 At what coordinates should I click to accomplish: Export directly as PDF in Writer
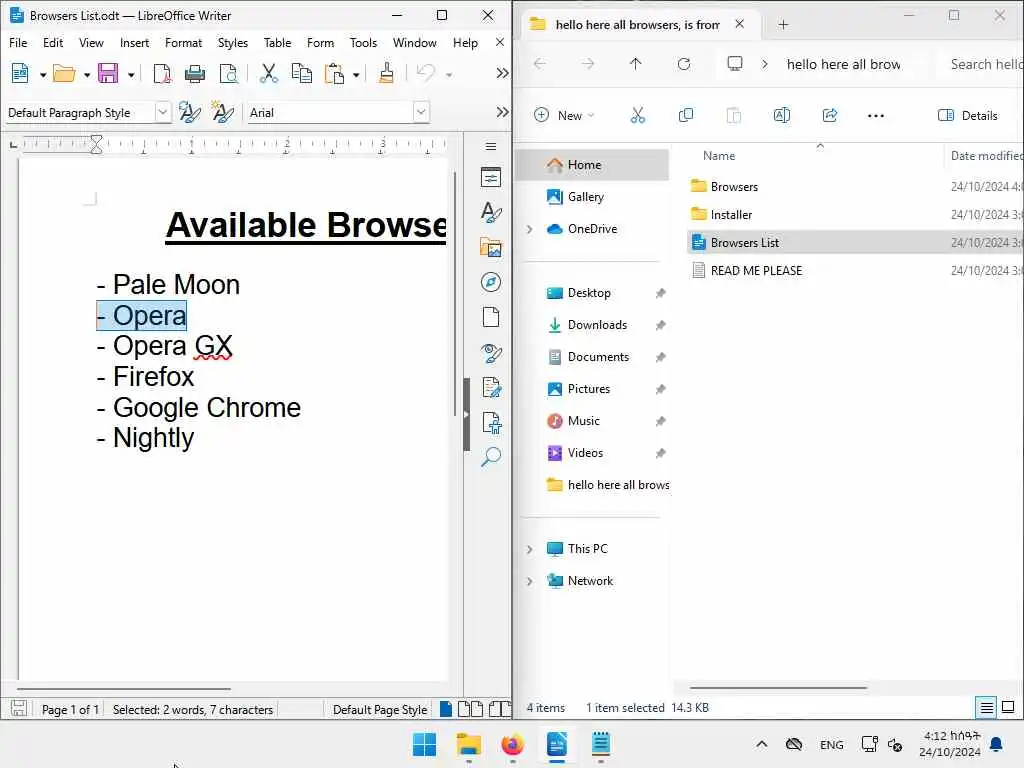[161, 74]
